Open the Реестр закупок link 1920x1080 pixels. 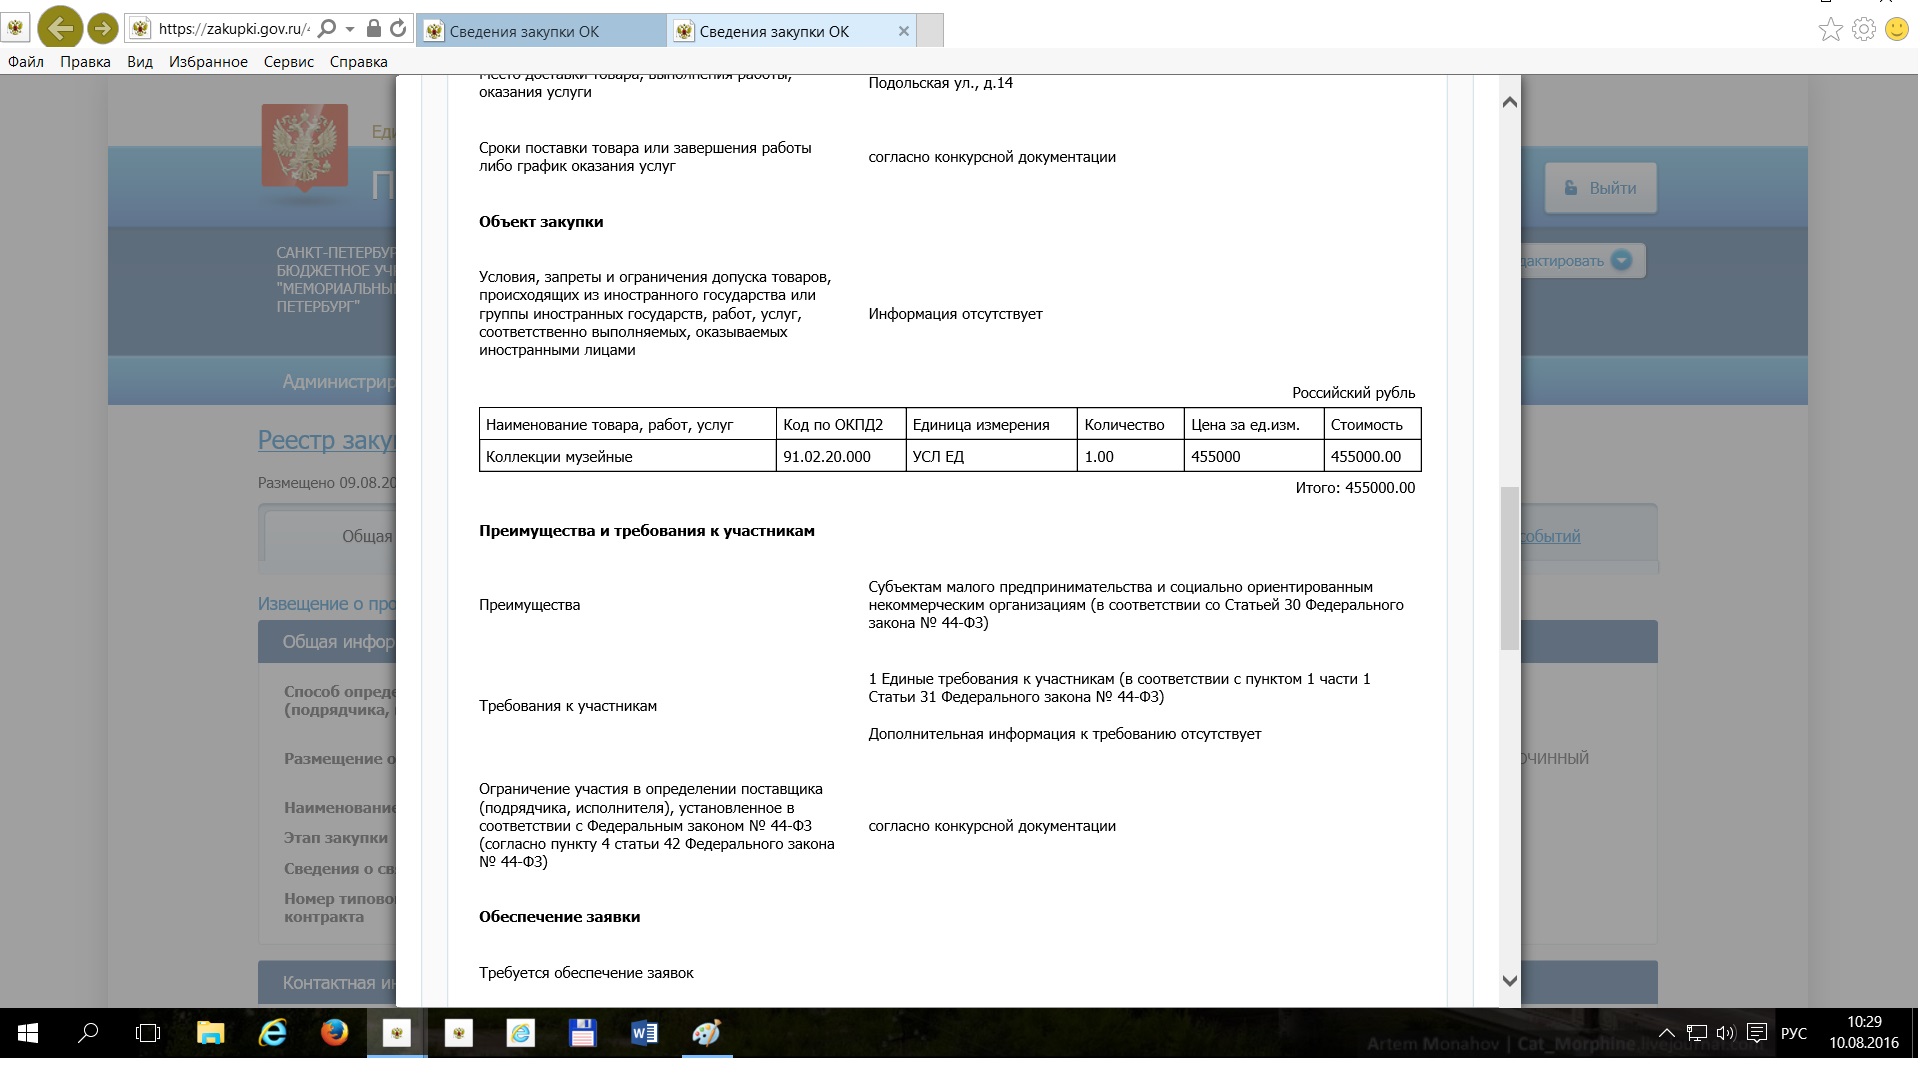tap(327, 440)
